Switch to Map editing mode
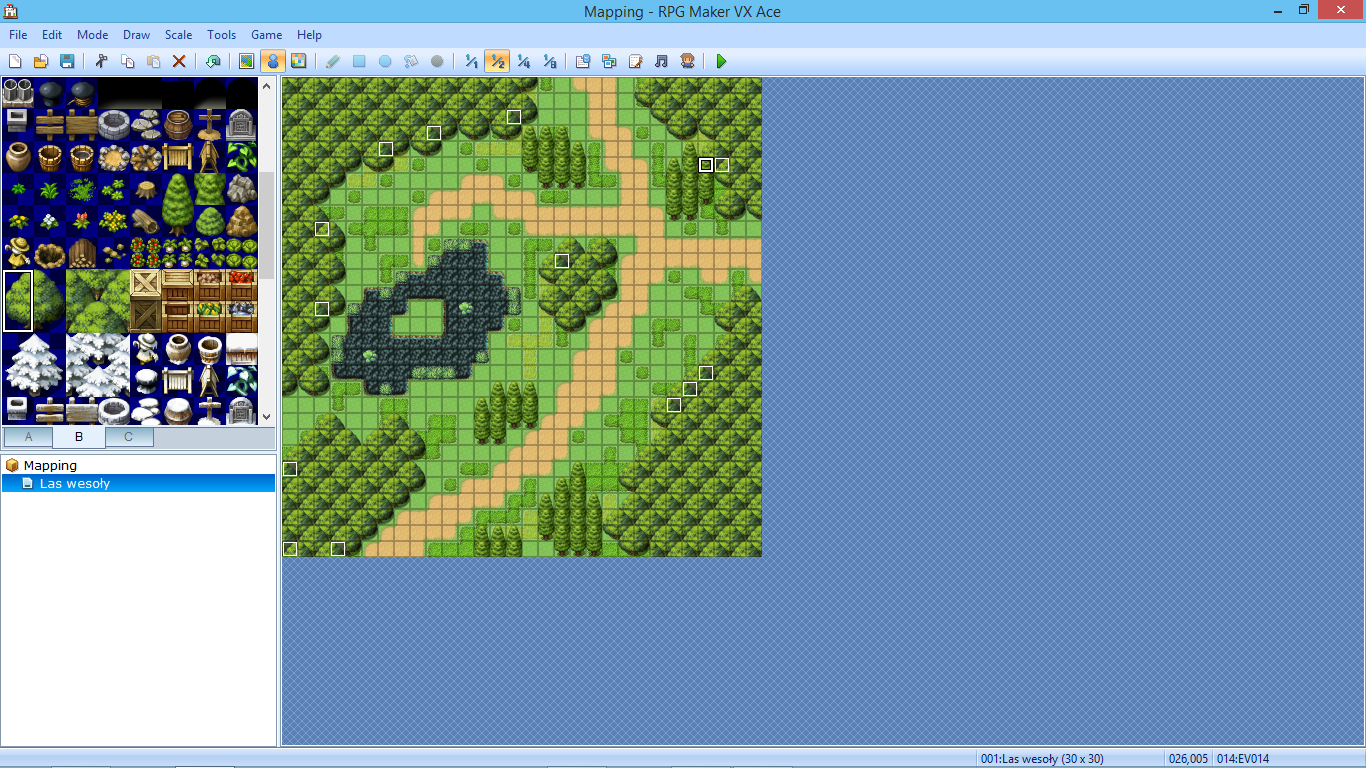Screen dimensions: 1366x768 pyautogui.click(x=247, y=62)
